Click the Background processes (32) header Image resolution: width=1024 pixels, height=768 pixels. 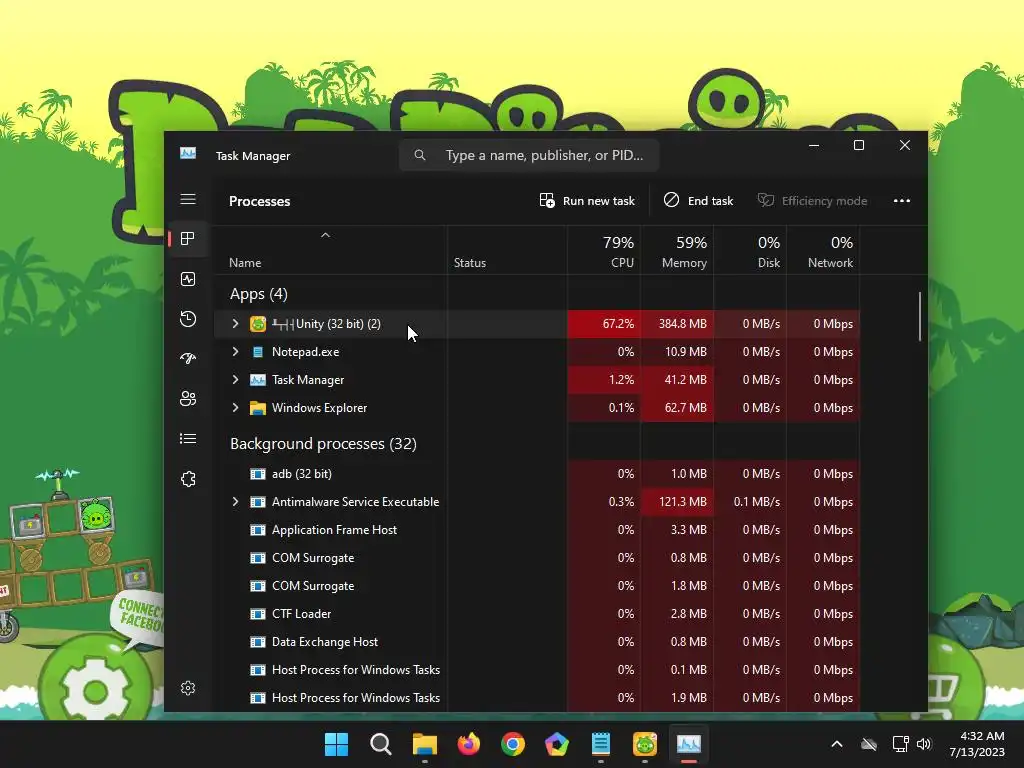[x=323, y=444]
